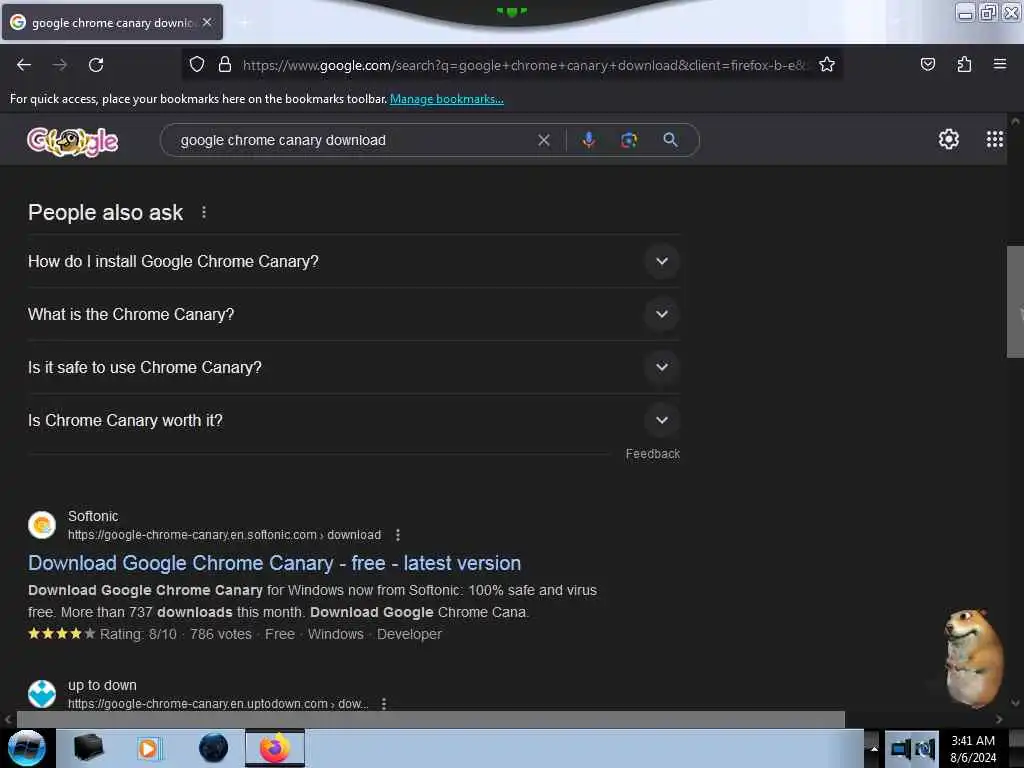This screenshot has height=768, width=1024.
Task: Expand "What is the Chrome Canary?"
Action: click(x=353, y=314)
